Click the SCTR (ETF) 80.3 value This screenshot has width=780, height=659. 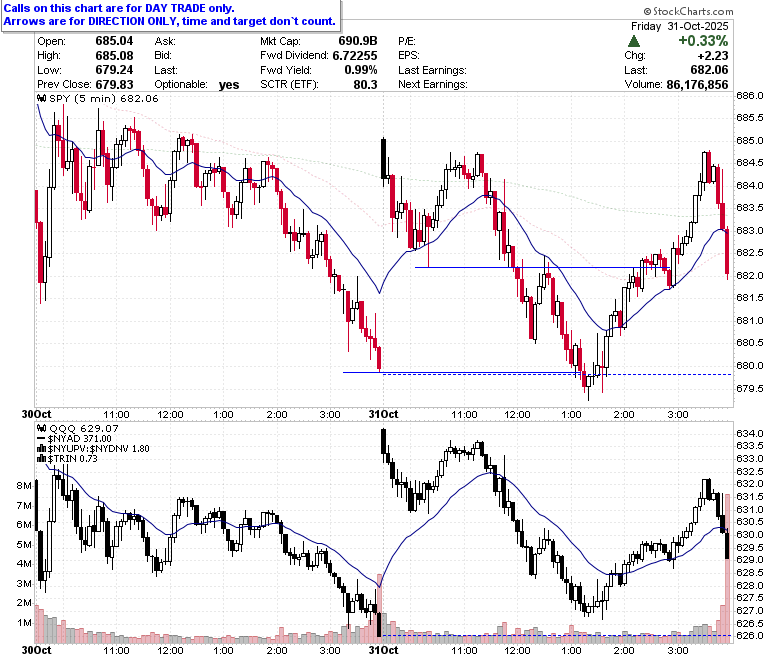[x=365, y=85]
